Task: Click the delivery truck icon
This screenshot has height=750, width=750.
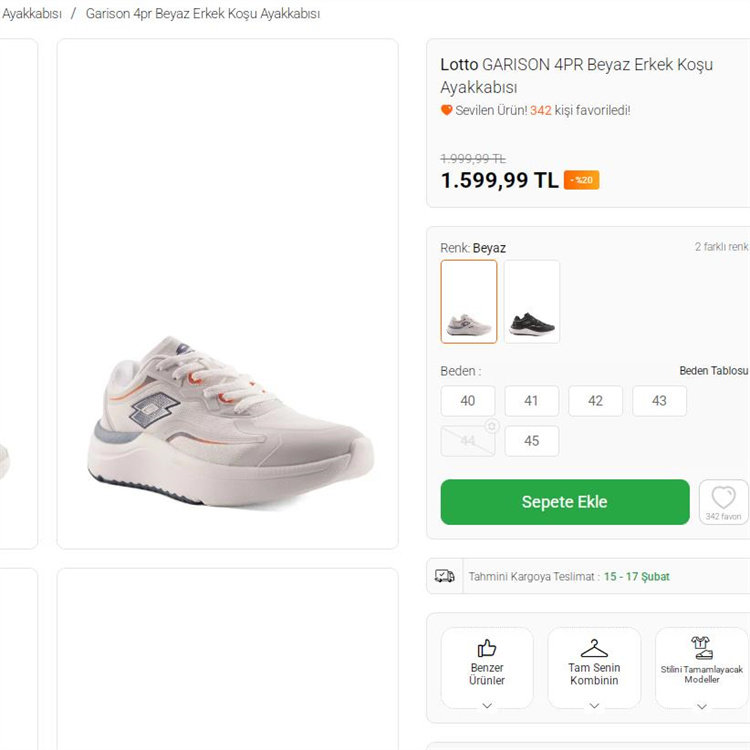Action: click(445, 576)
